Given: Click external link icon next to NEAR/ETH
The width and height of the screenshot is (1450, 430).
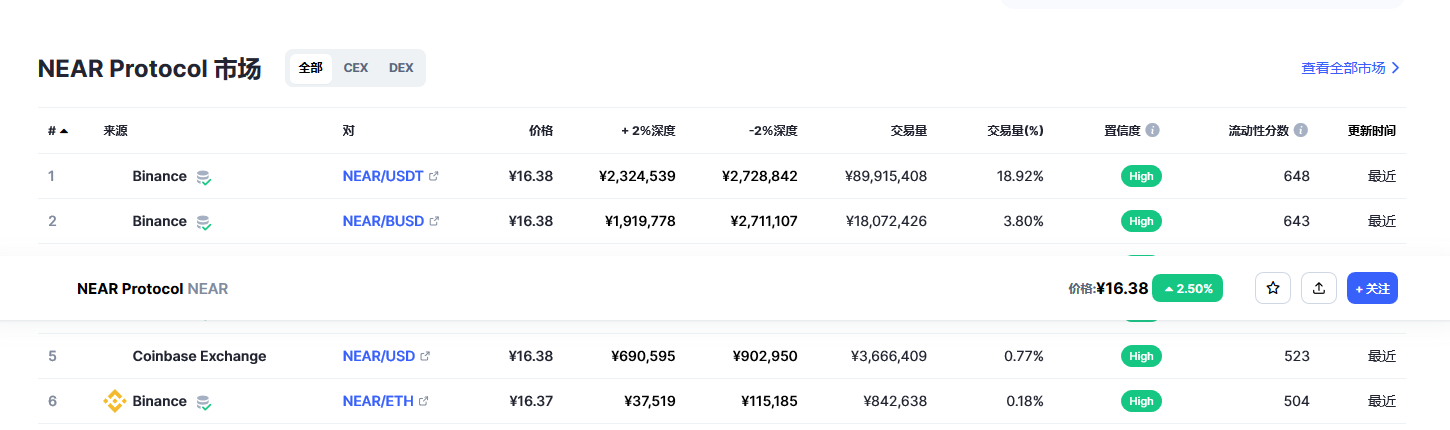Looking at the screenshot, I should coord(424,401).
